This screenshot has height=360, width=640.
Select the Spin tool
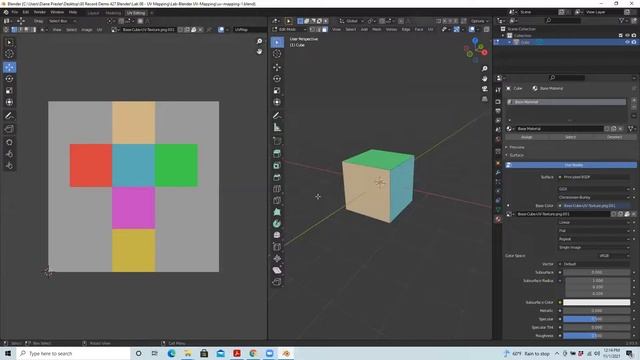point(277,224)
